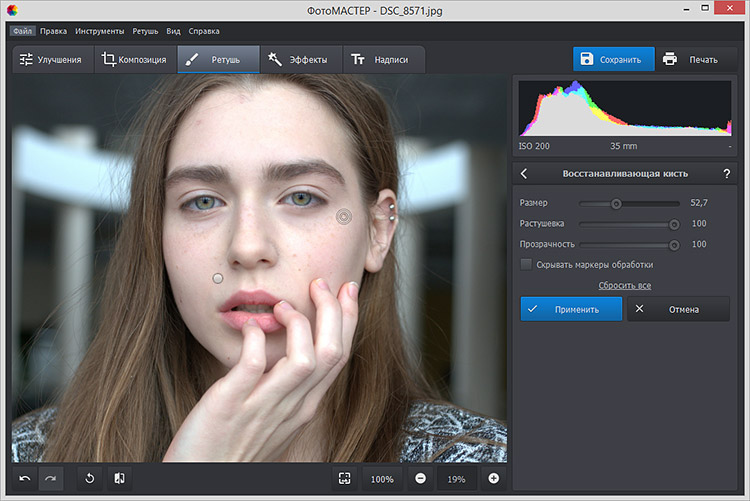Click the undo arrow icon
Image resolution: width=750 pixels, height=501 pixels.
(x=24, y=479)
